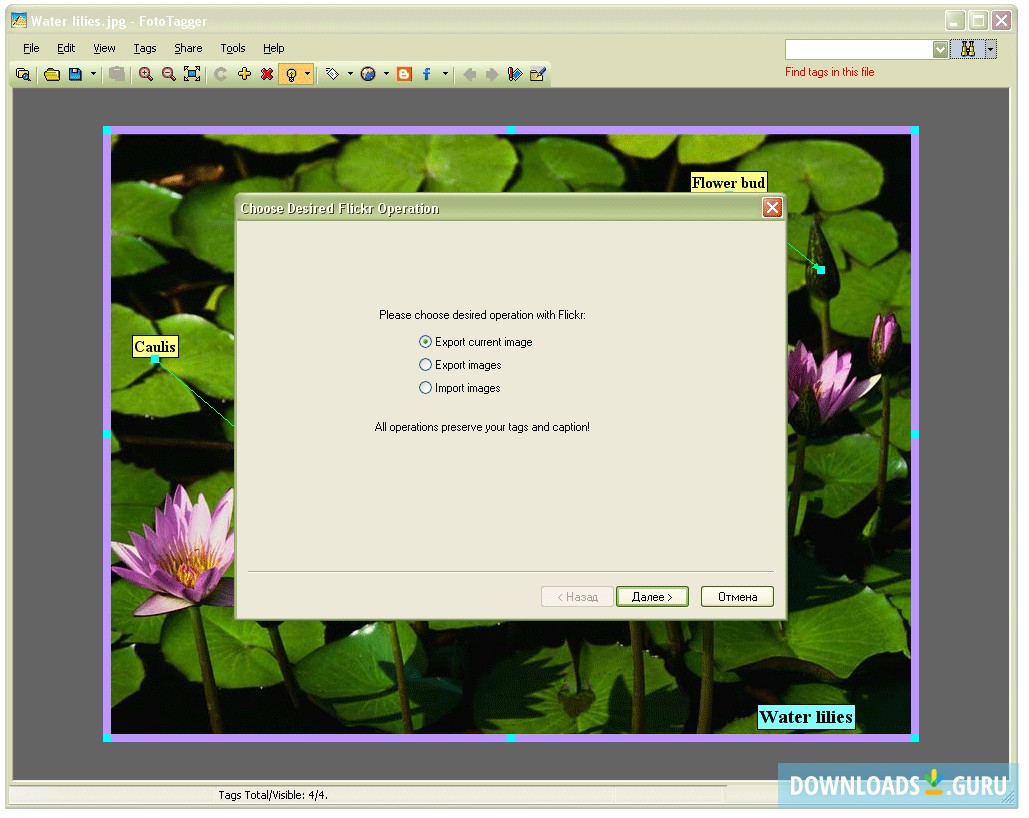Open the Tags menu
The image size is (1029, 818).
(x=144, y=47)
